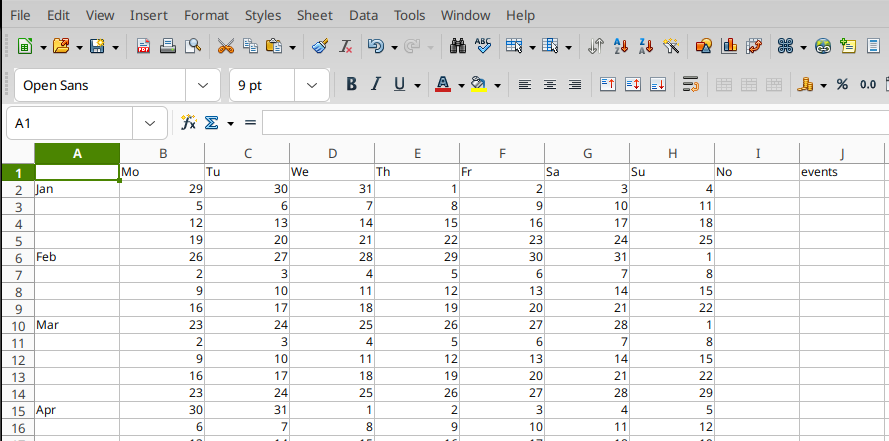
Task: Click the equals Formula button
Action: pyautogui.click(x=250, y=122)
